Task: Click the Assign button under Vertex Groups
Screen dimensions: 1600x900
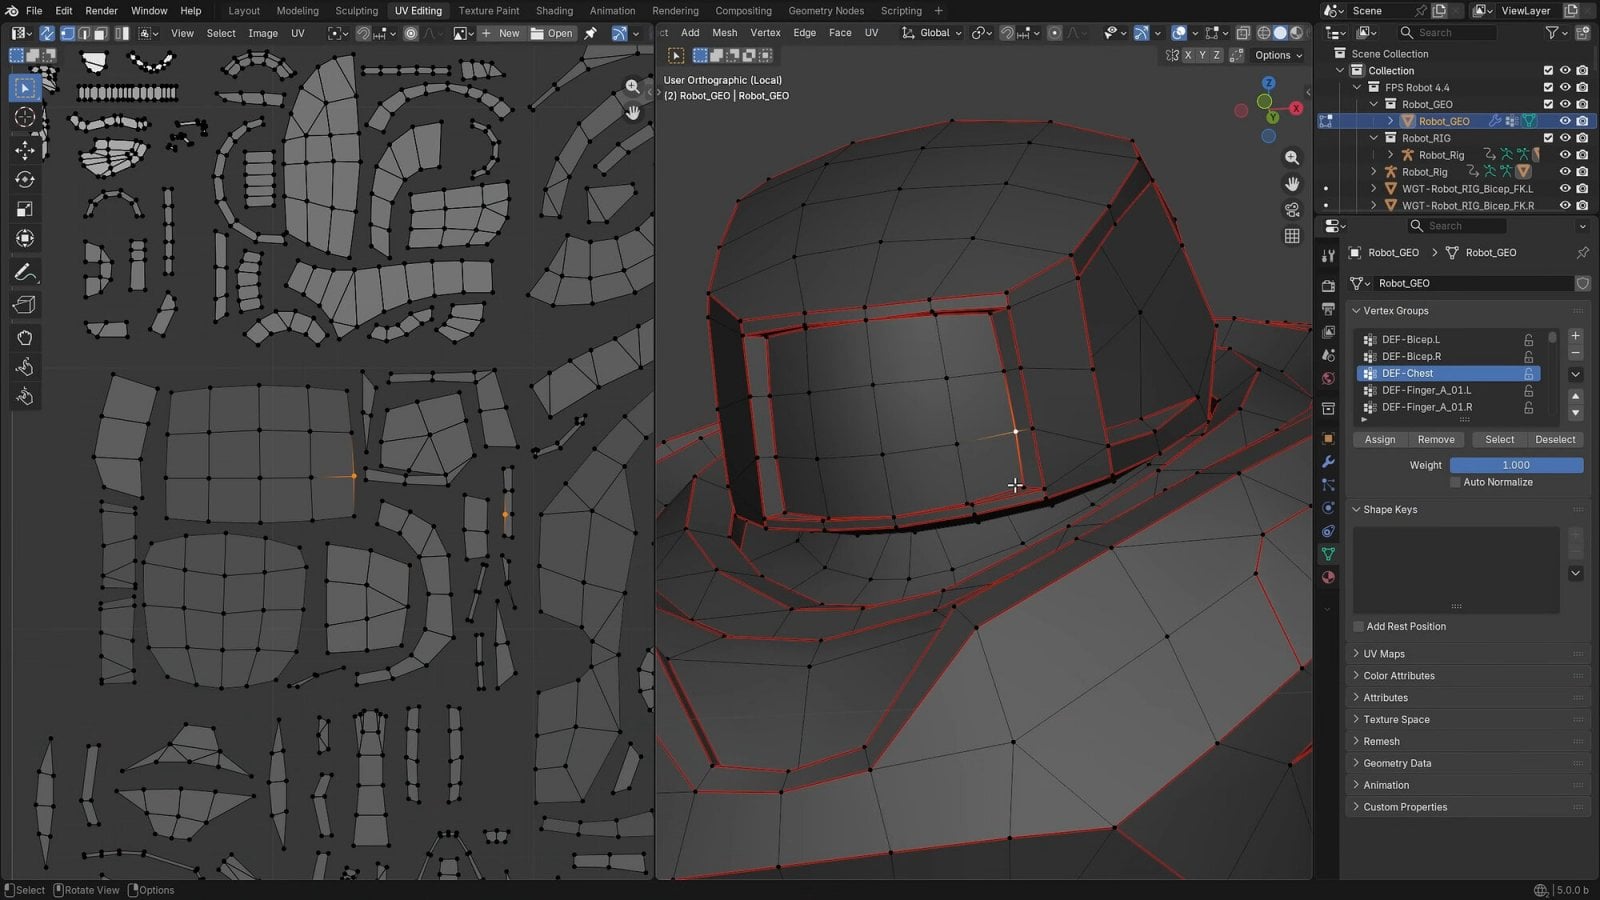Action: [1379, 439]
